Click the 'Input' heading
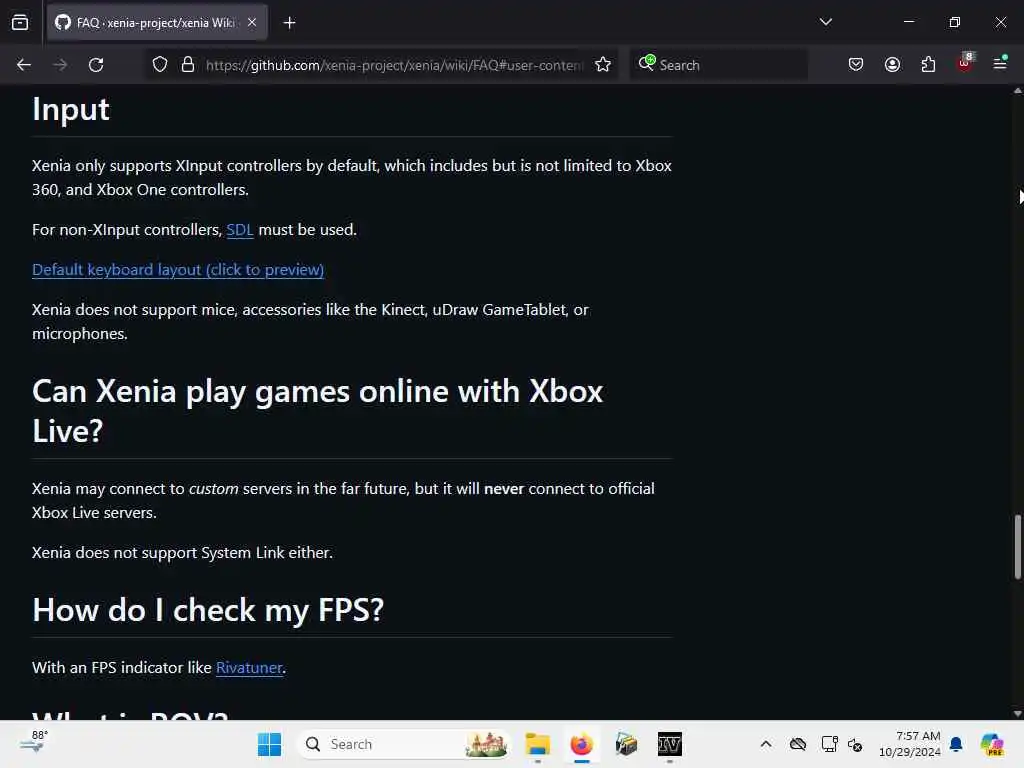 [x=71, y=109]
